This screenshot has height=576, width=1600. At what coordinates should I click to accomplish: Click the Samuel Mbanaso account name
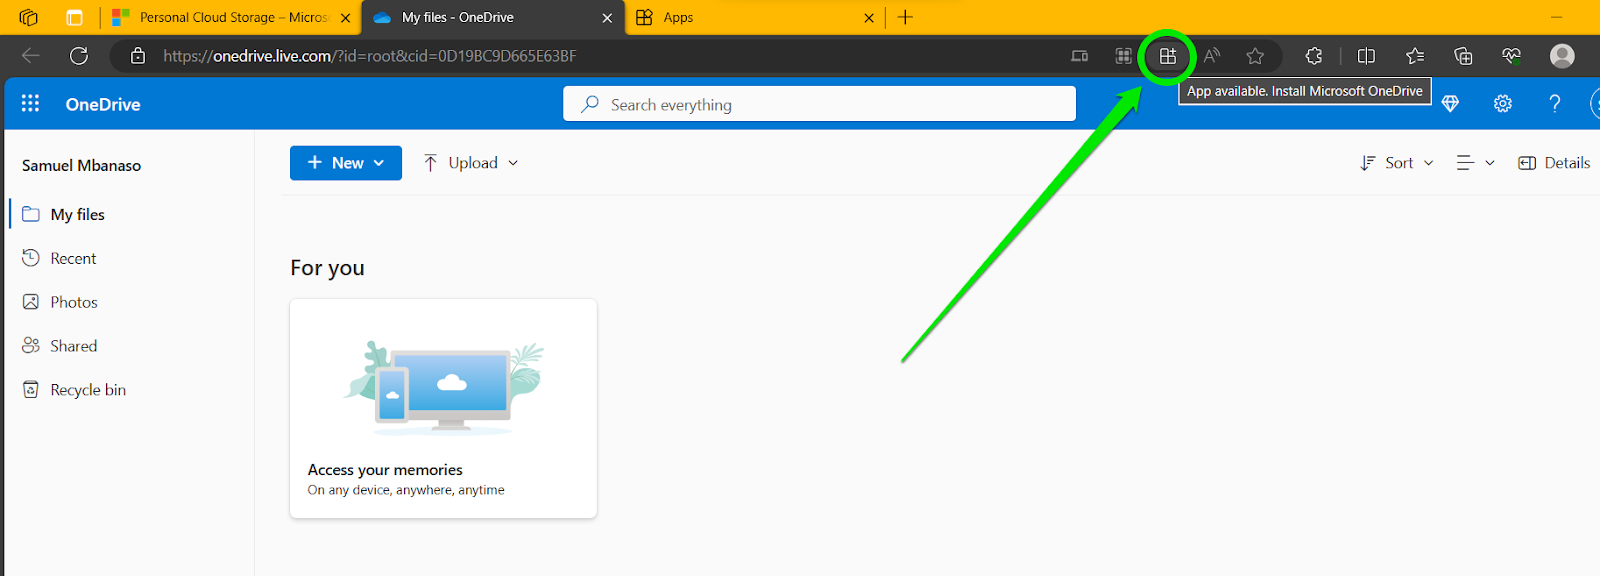pyautogui.click(x=81, y=166)
